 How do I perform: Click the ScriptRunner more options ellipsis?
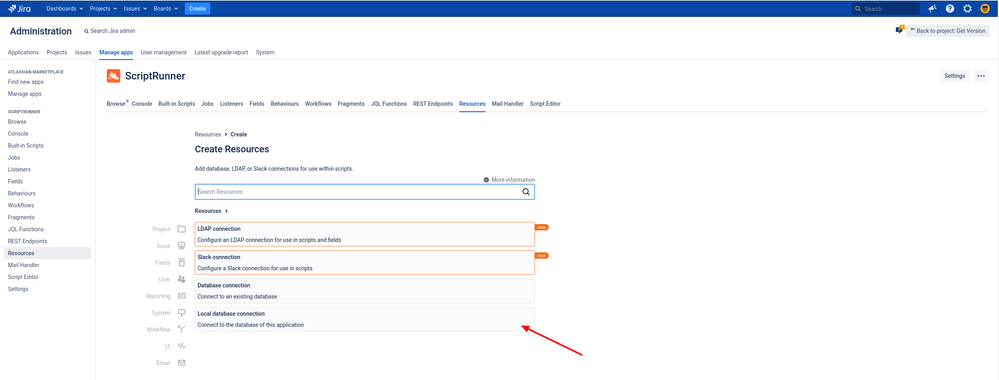pyautogui.click(x=981, y=76)
